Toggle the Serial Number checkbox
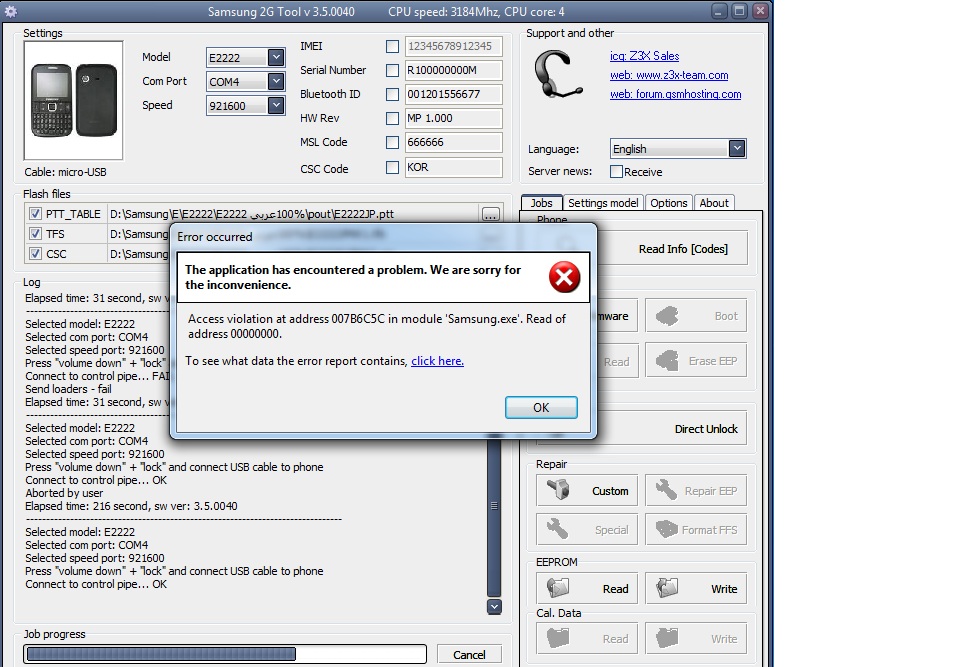This screenshot has height=667, width=960. (392, 70)
